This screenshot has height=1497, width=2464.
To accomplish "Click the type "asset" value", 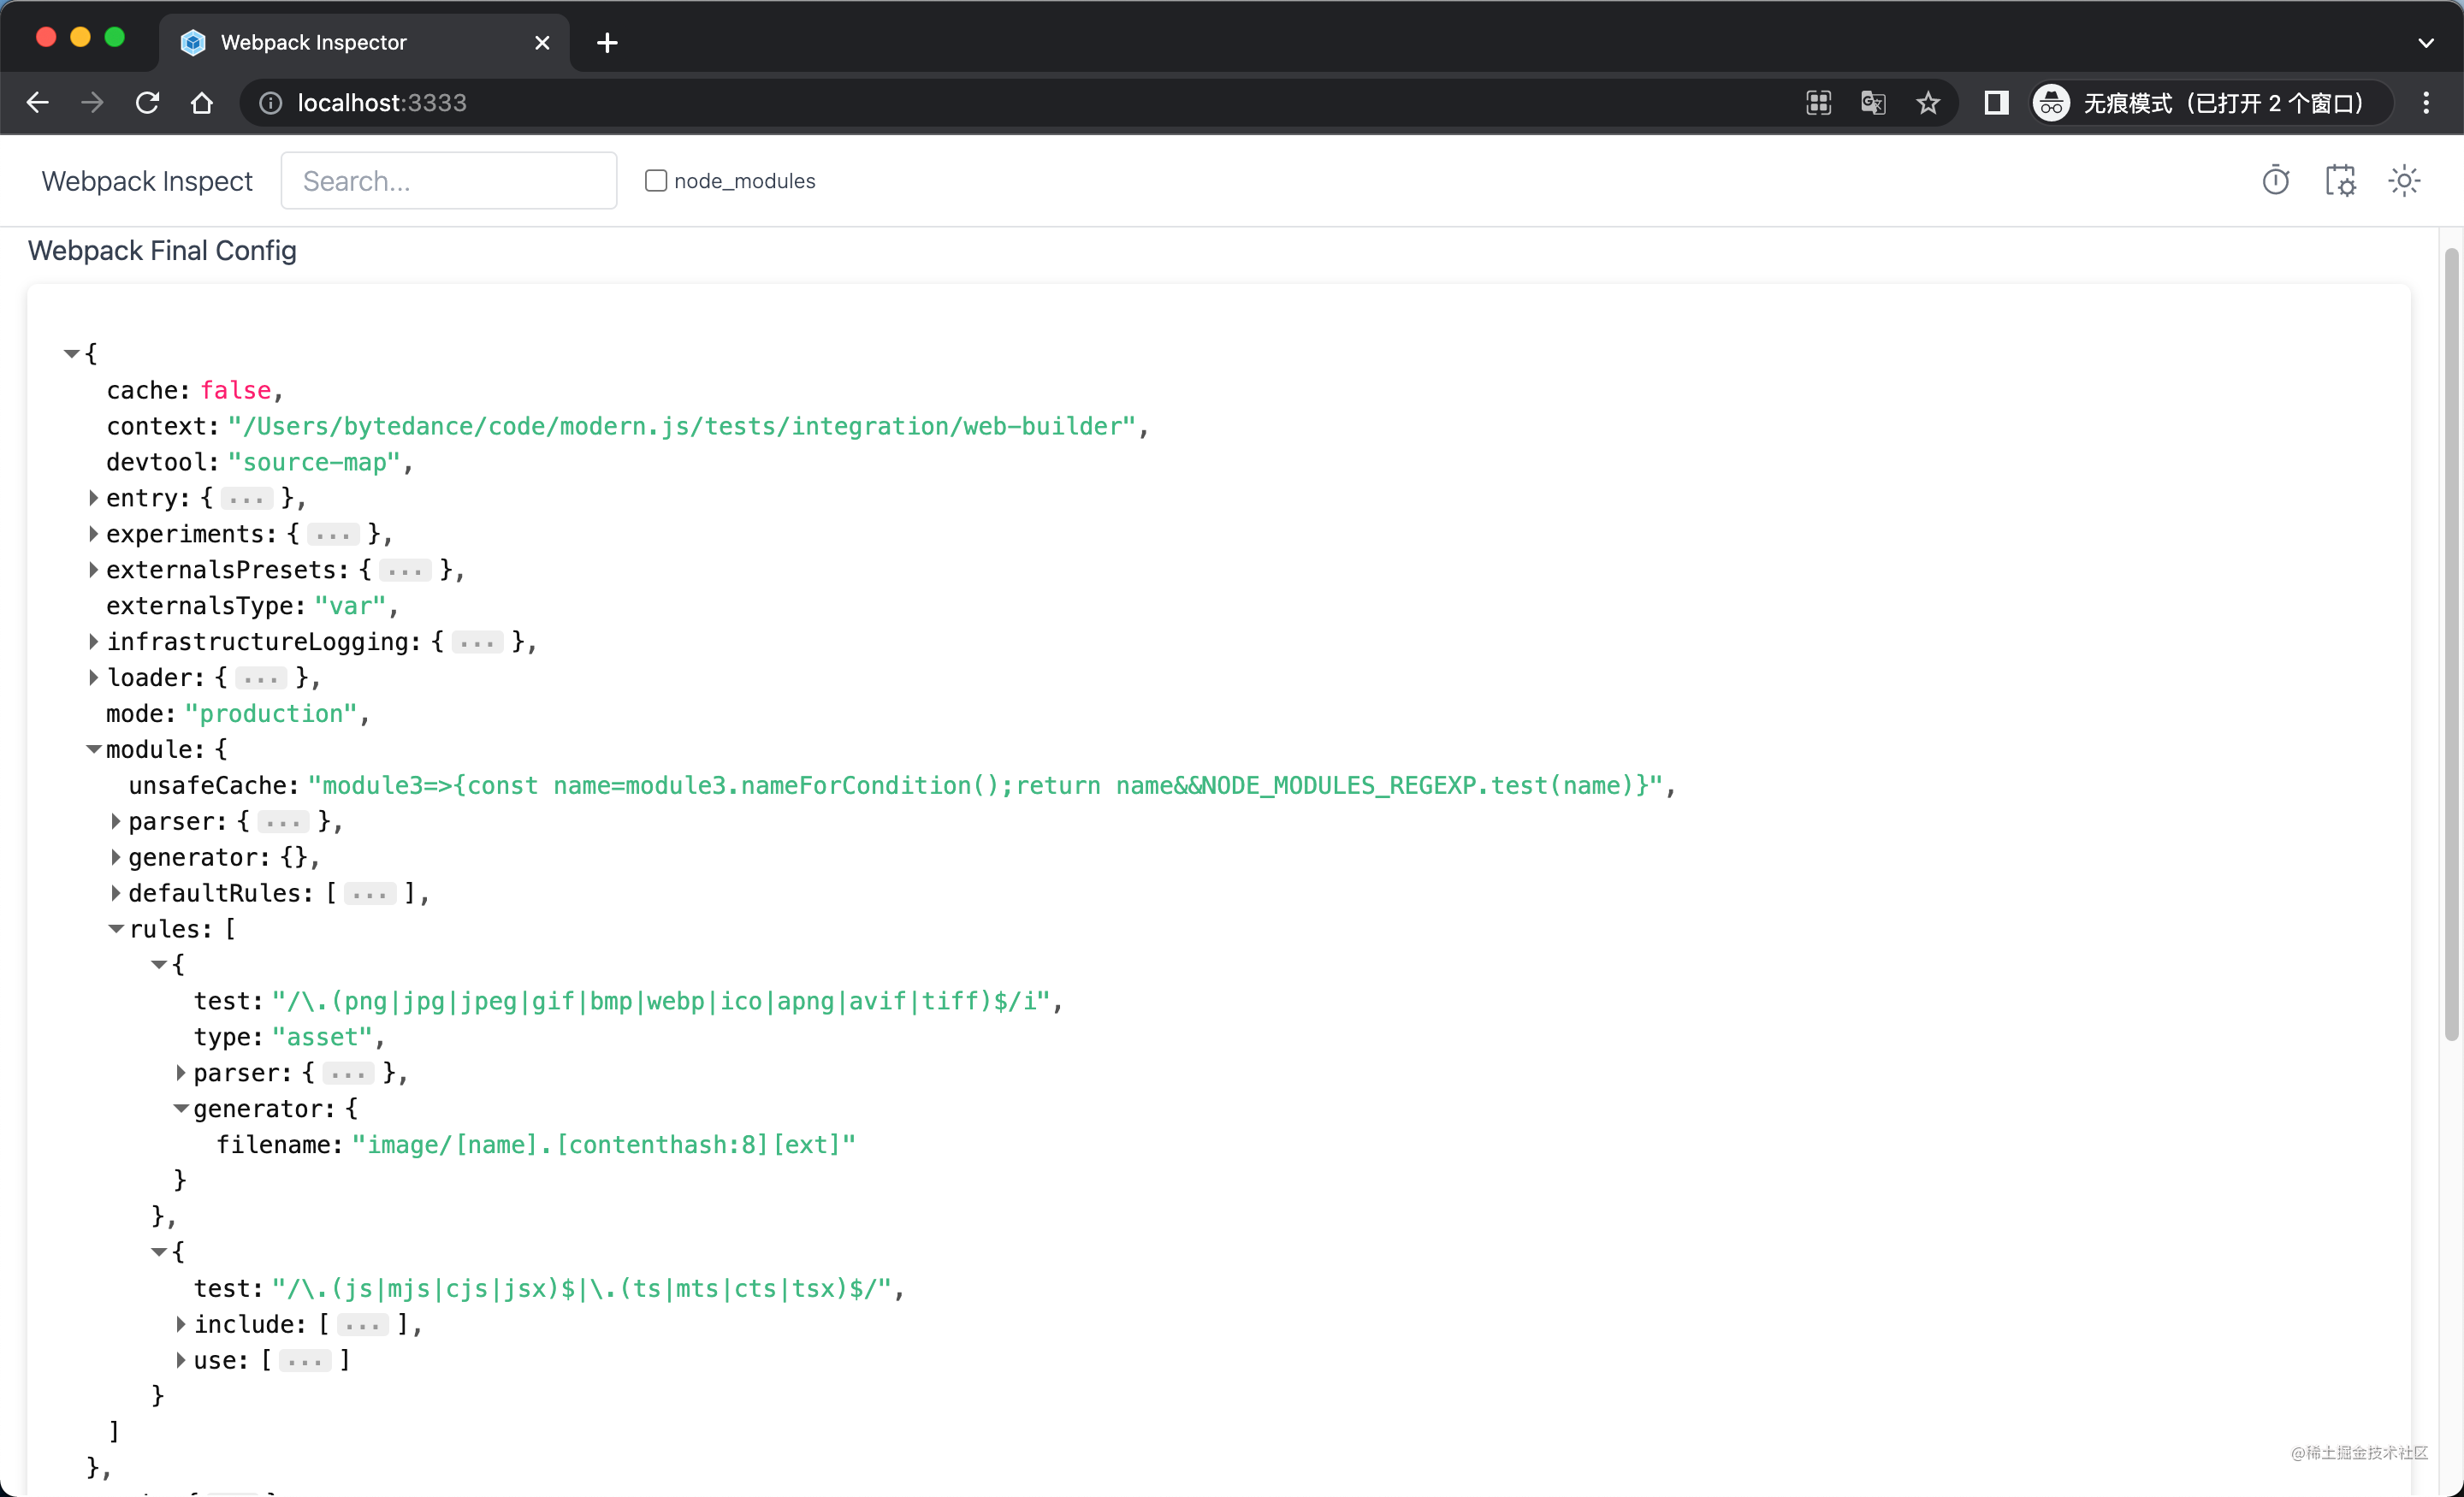I will [322, 1037].
